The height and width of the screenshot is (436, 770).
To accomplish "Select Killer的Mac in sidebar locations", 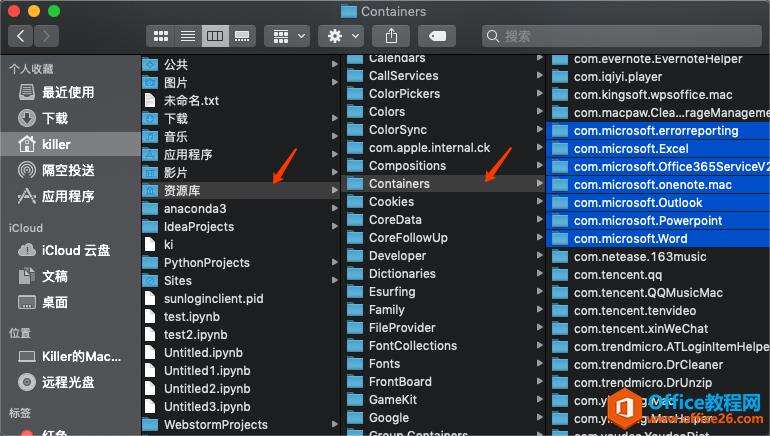I will (x=70, y=356).
